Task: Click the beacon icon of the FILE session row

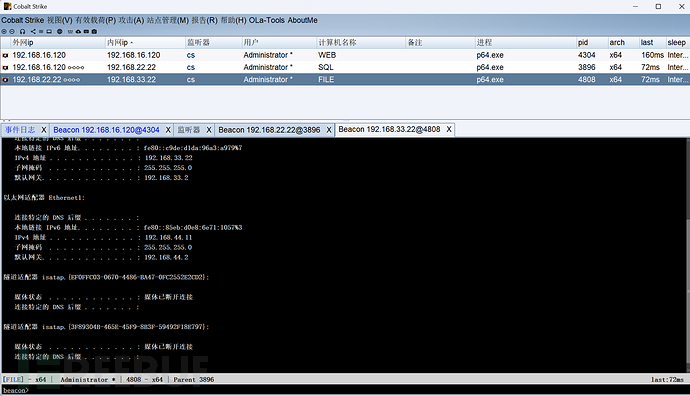Action: (5, 80)
